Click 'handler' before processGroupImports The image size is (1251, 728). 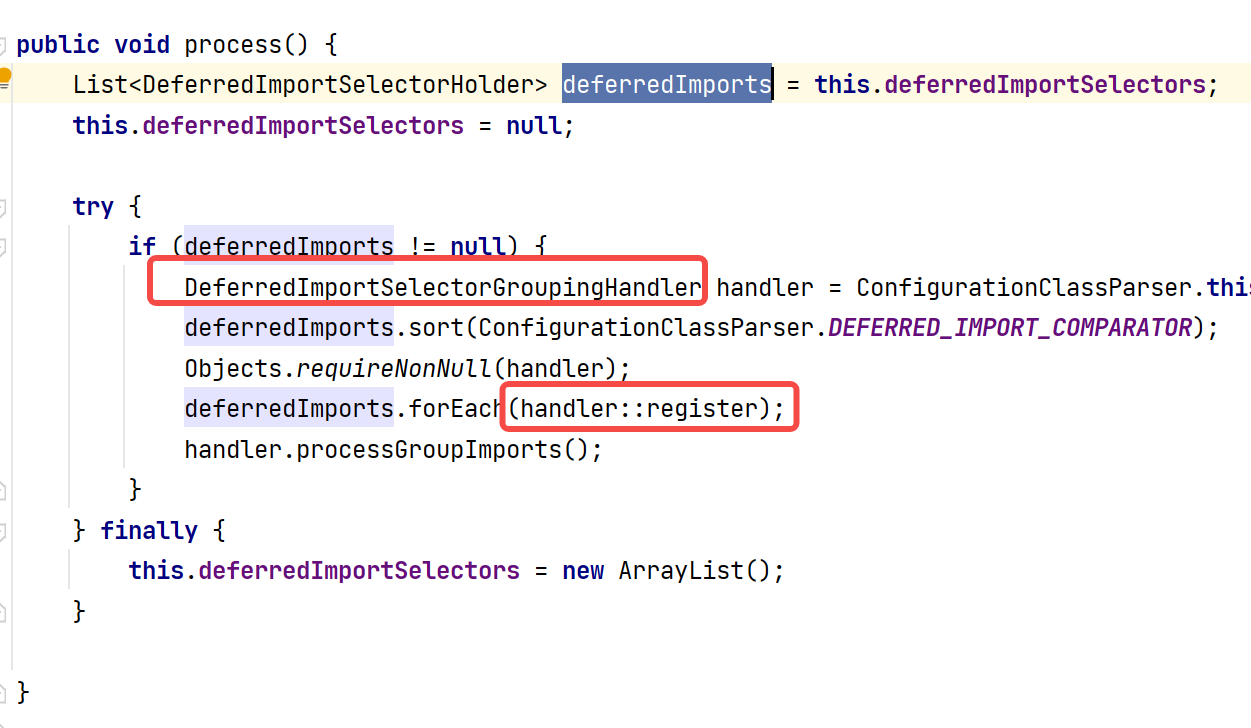coord(233,450)
